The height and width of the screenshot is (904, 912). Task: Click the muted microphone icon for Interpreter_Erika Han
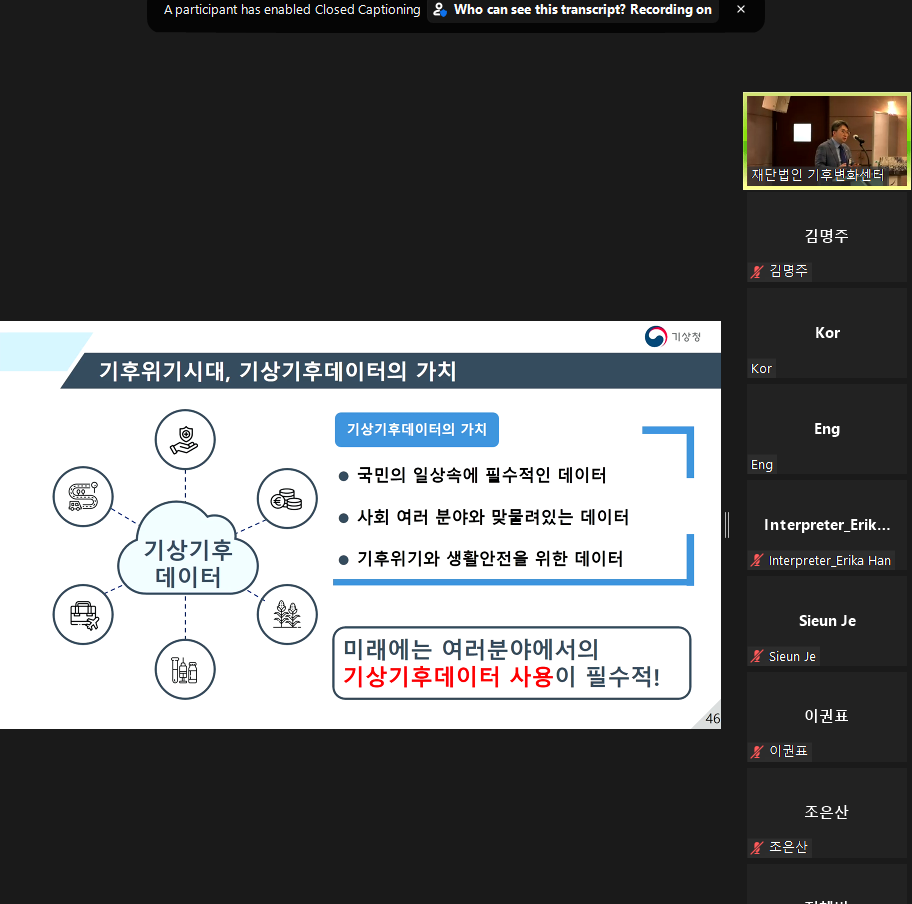756,560
